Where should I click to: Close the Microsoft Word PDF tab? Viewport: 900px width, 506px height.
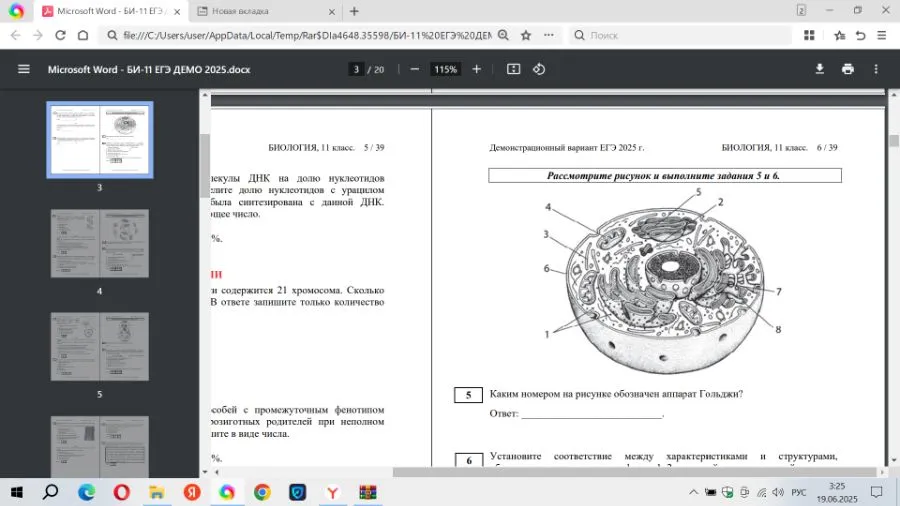pyautogui.click(x=177, y=11)
